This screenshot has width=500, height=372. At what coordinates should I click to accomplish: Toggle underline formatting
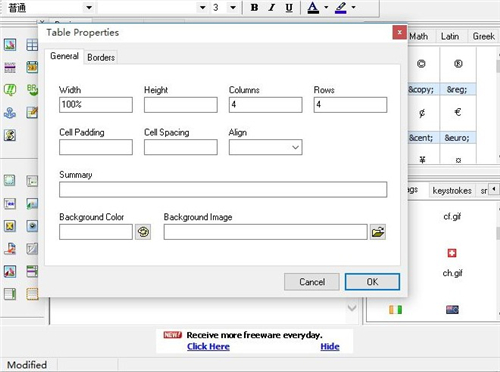[x=289, y=7]
